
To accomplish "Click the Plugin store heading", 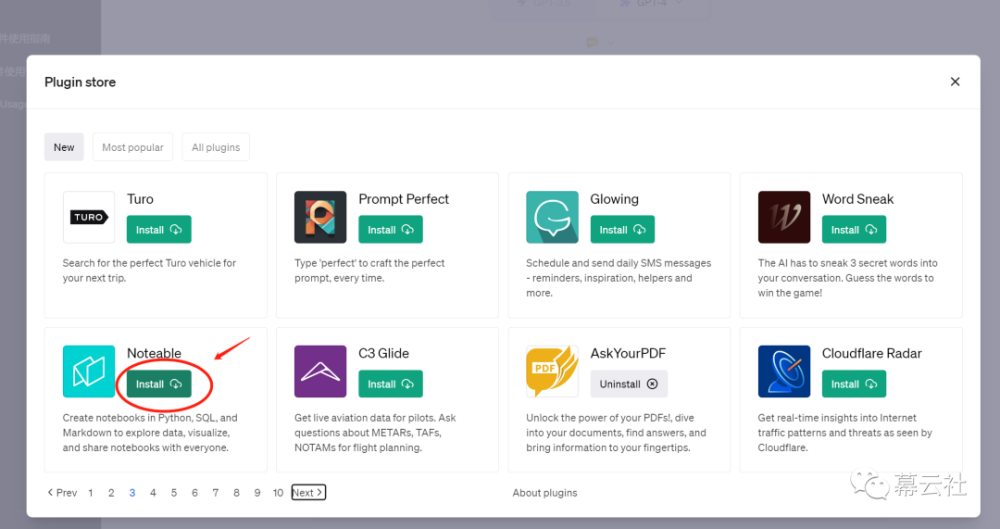I will click(80, 82).
